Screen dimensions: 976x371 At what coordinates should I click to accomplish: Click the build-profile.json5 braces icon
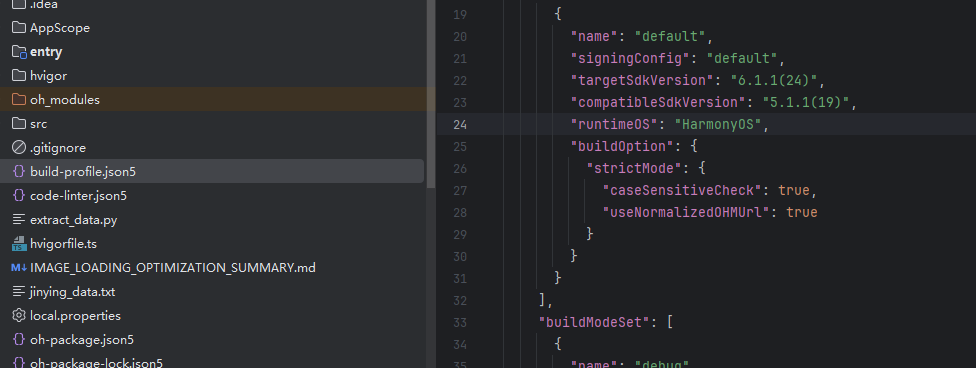pyautogui.click(x=19, y=172)
